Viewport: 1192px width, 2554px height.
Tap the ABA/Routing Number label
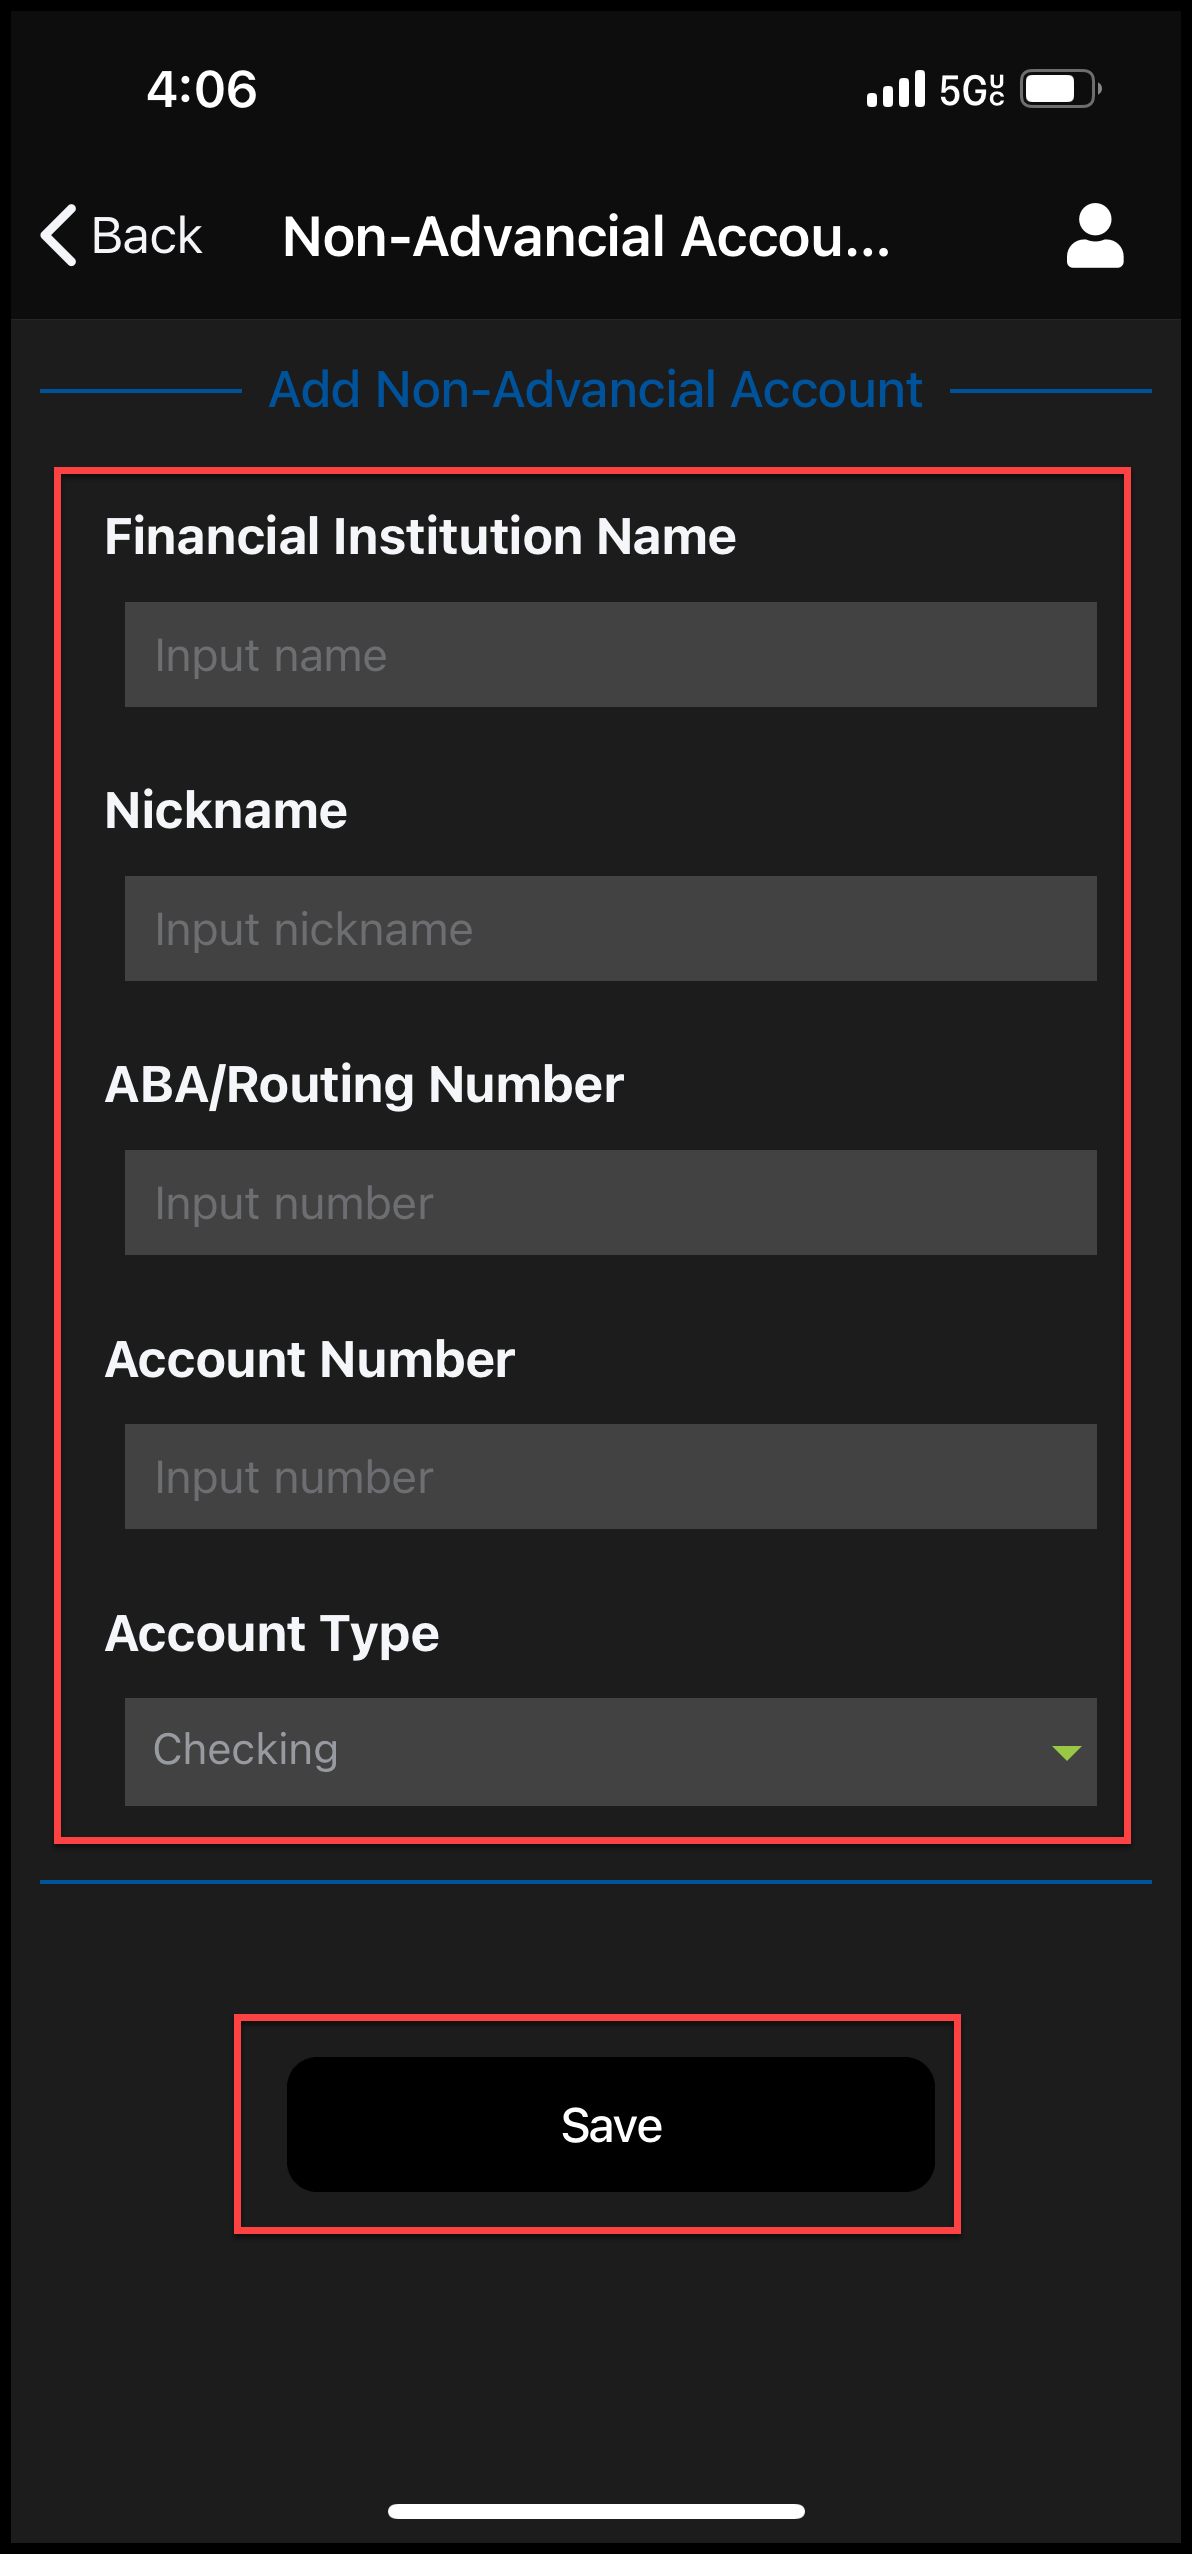point(364,1085)
